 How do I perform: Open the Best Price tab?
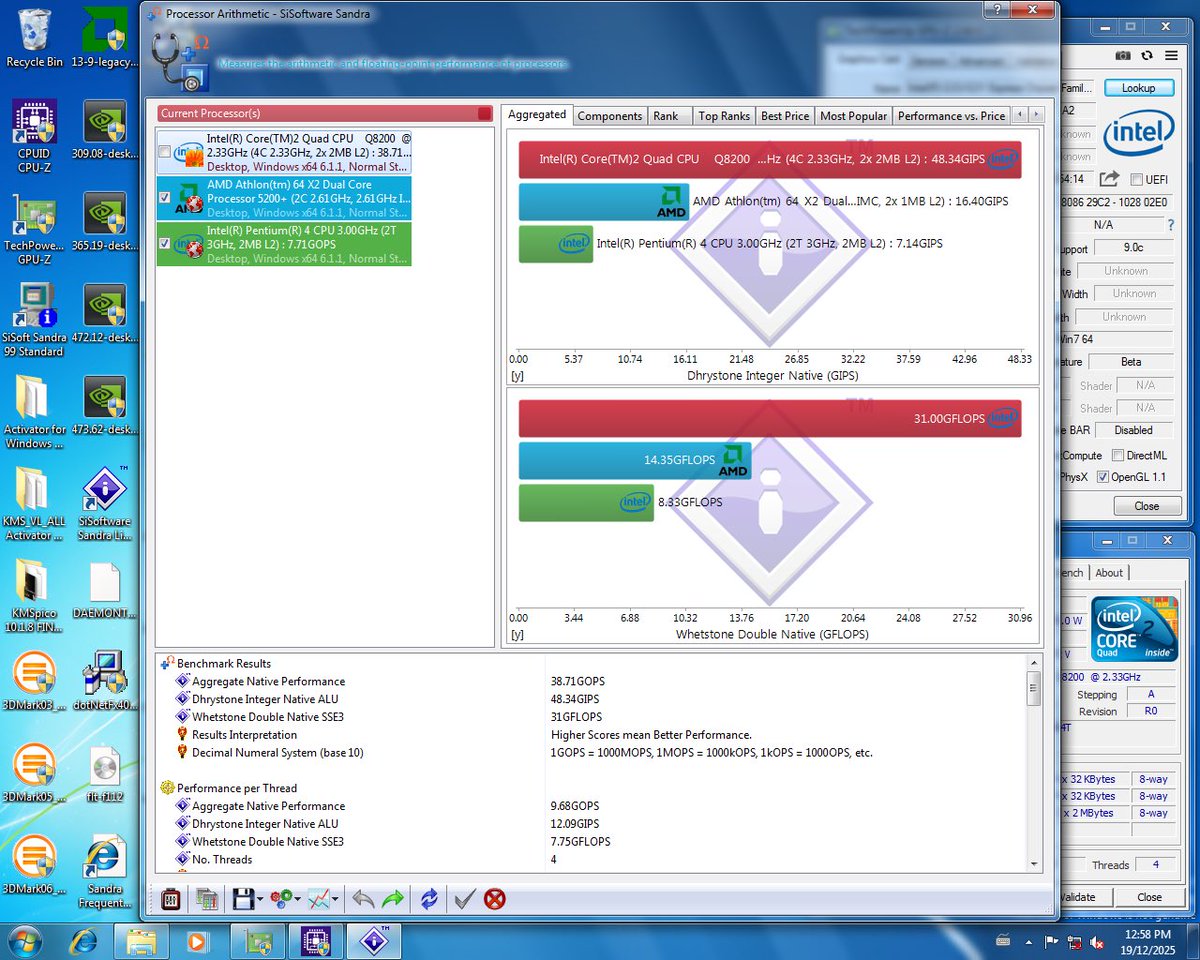785,116
